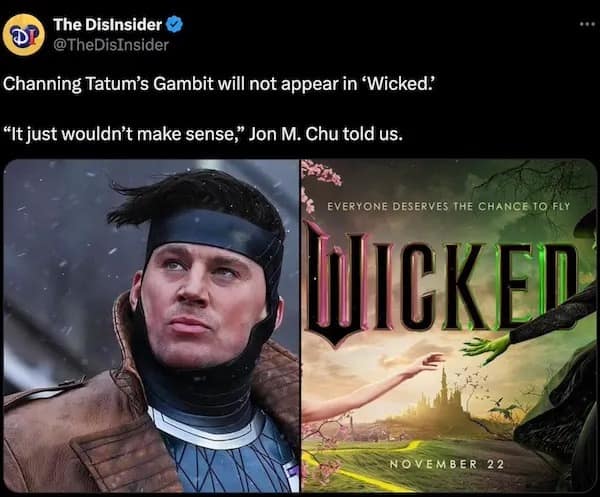The width and height of the screenshot is (600, 497).
Task: Click the EVERYONE DESERVES THE CHANCE TO FLY tagline
Action: [448, 206]
